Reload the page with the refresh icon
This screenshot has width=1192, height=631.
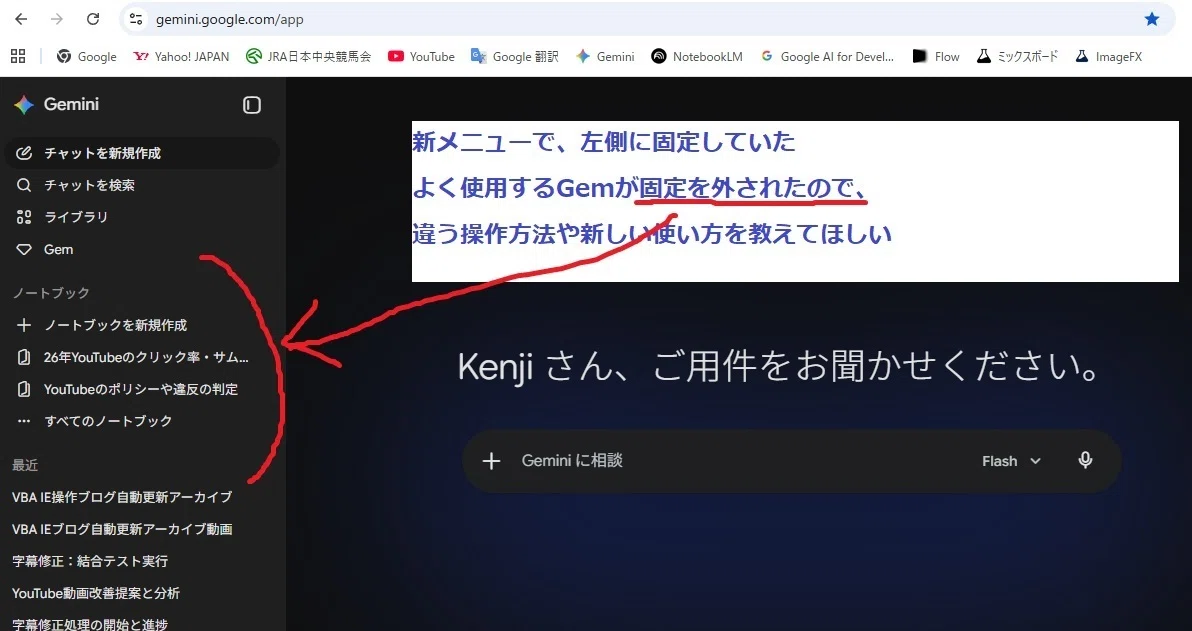93,19
